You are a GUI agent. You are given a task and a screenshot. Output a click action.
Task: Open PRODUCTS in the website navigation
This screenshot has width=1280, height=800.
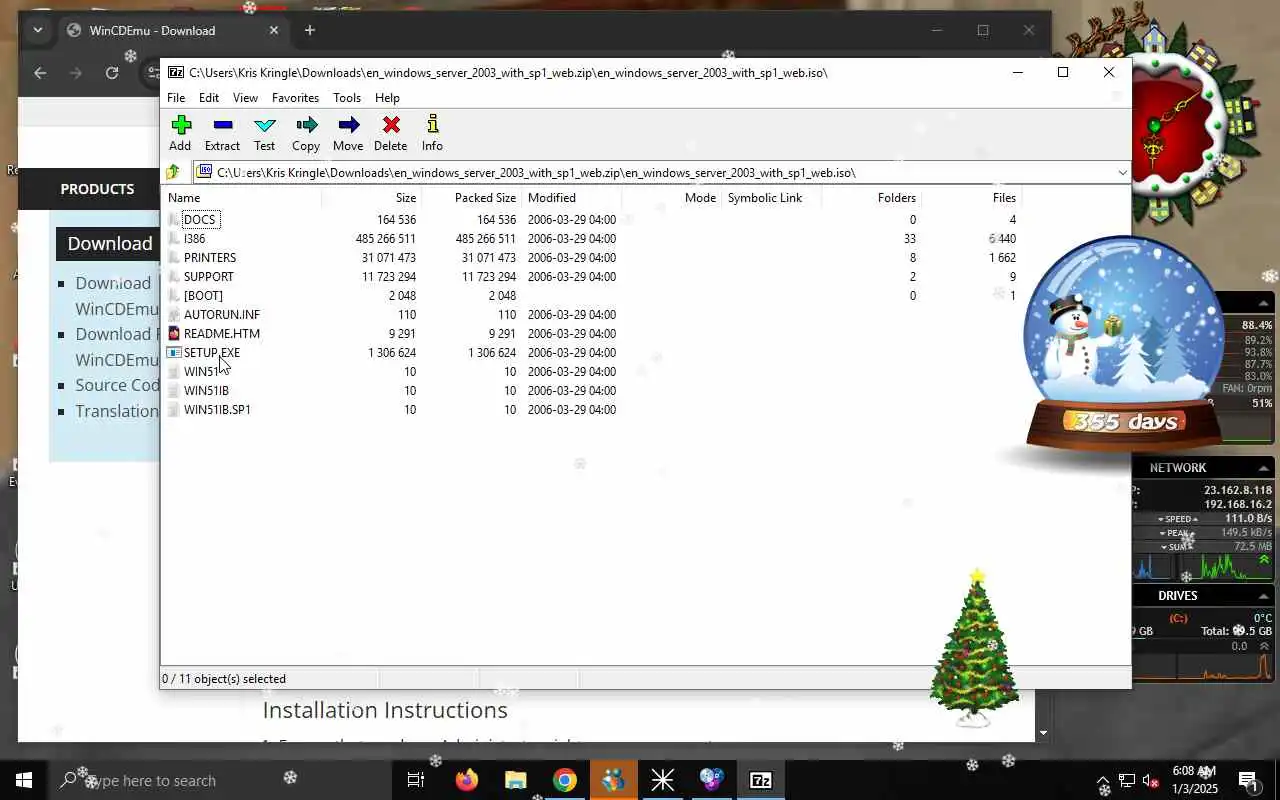pyautogui.click(x=97, y=188)
